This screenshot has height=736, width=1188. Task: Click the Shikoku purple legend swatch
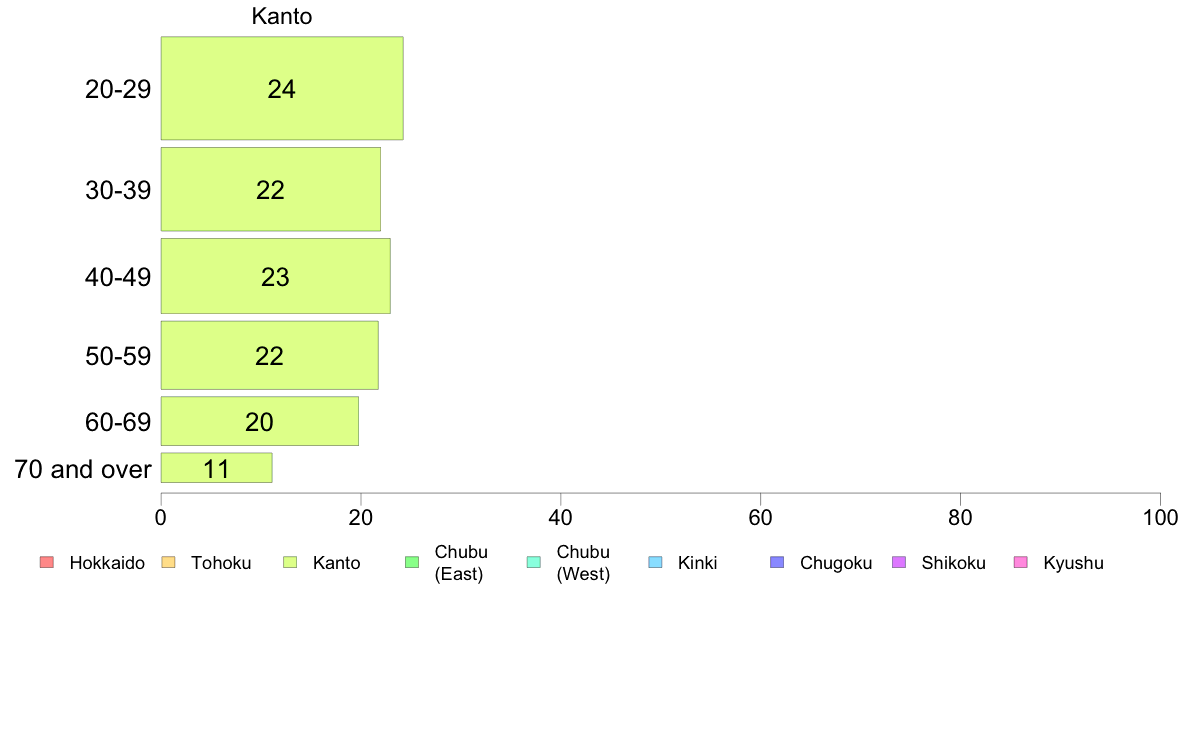pos(899,562)
